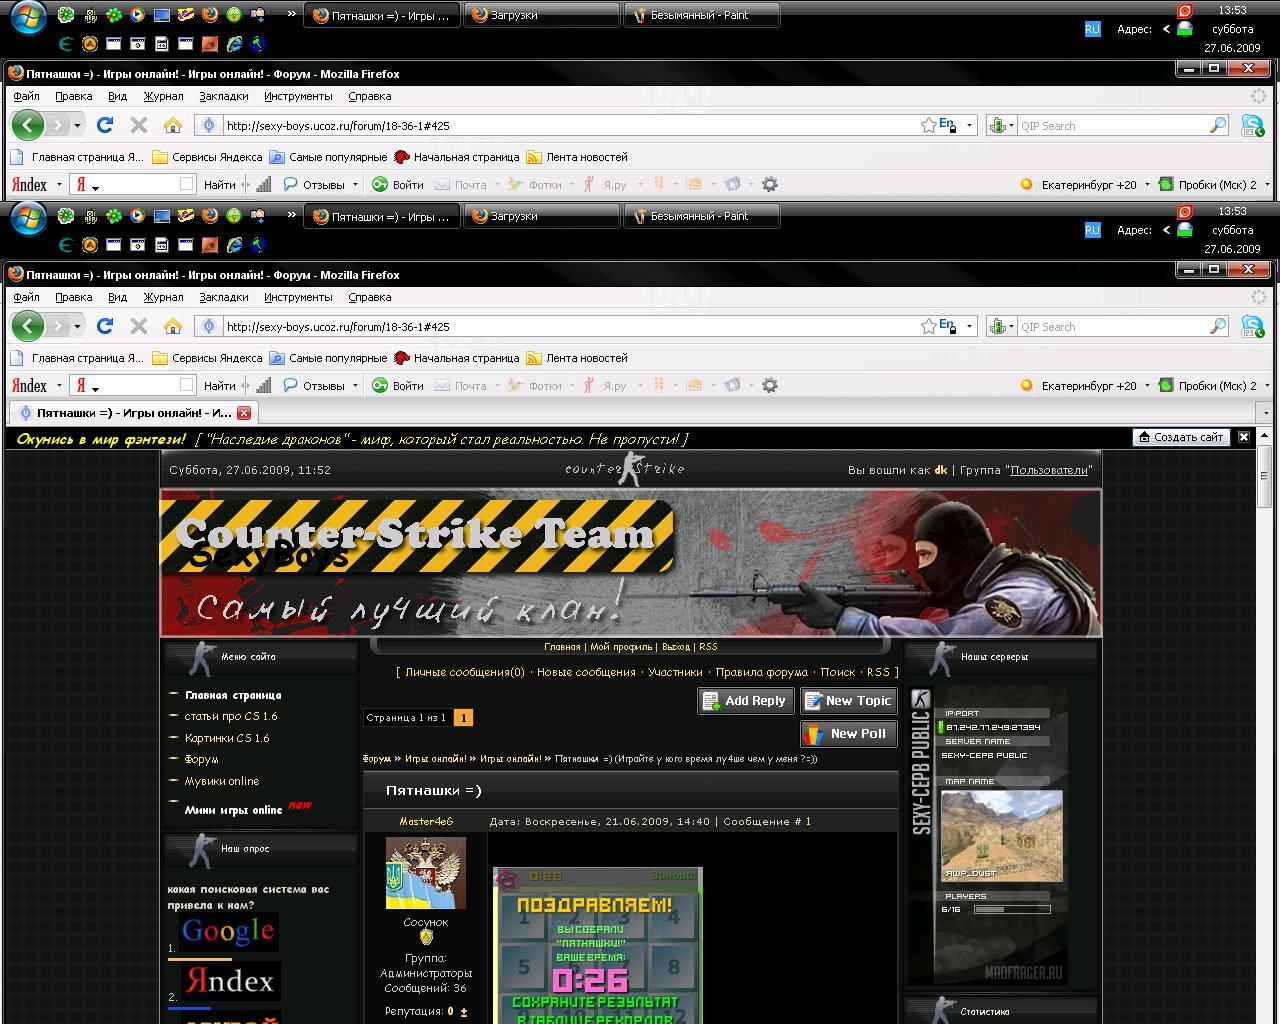The height and width of the screenshot is (1024, 1280).
Task: Click Stop icon in the topmost Firefox header copy
Action: click(139, 125)
